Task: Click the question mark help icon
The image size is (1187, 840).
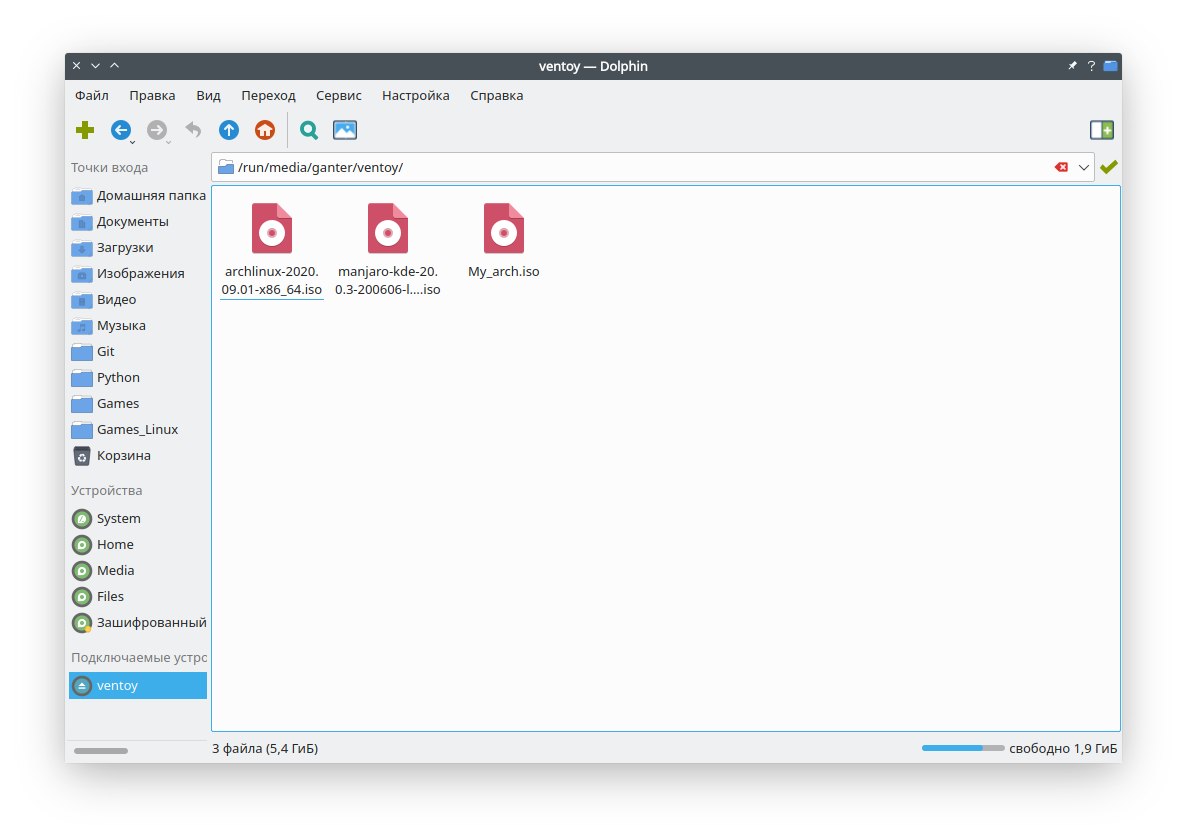Action: [1091, 66]
